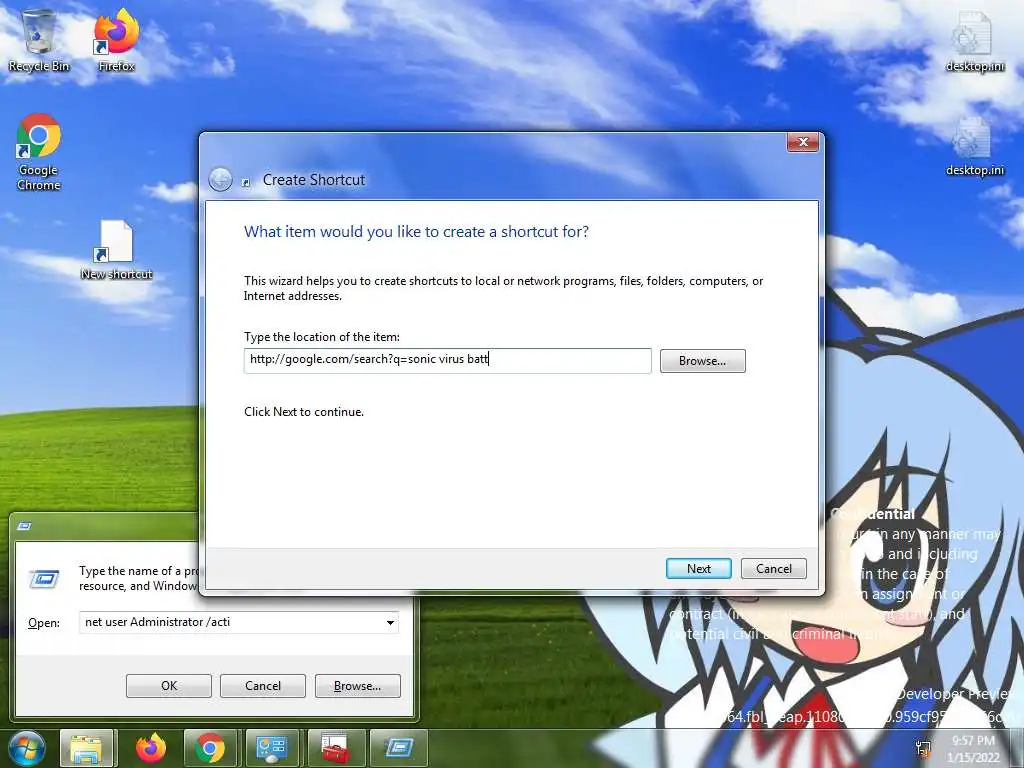Open the Windows Start menu orb
Image resolution: width=1024 pixels, height=768 pixels.
tap(27, 748)
